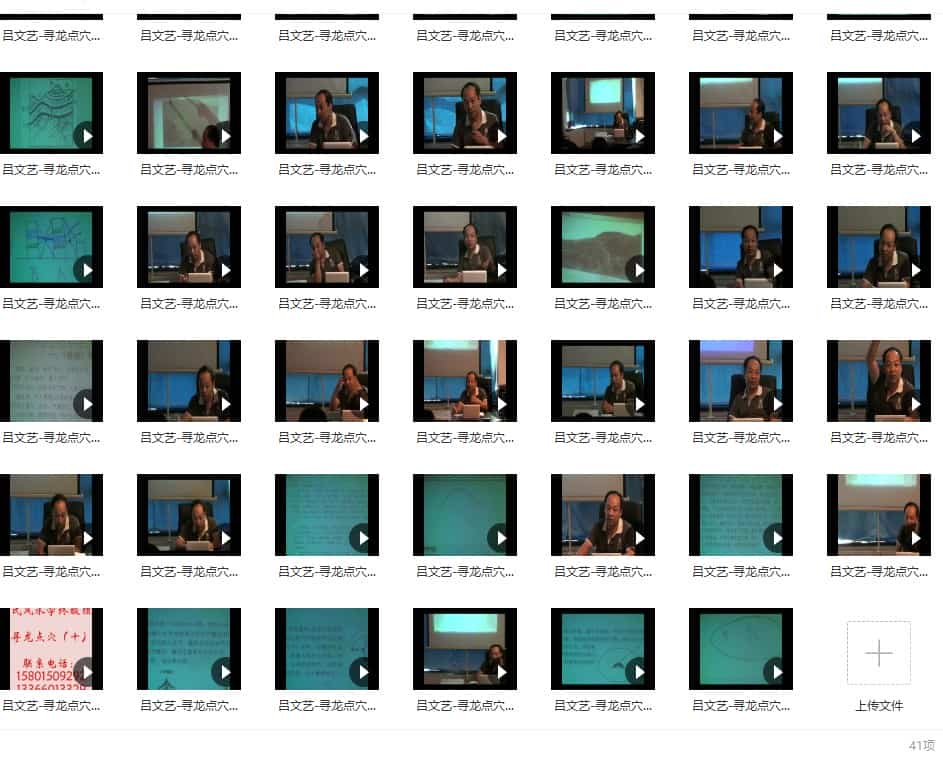Play the video with blue street map diagram
The width and height of the screenshot is (943, 758).
click(51, 247)
